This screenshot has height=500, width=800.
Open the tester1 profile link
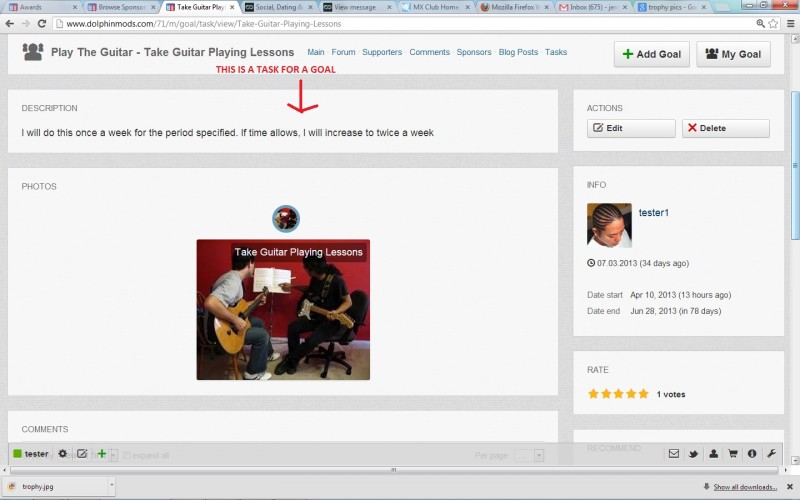coord(654,213)
